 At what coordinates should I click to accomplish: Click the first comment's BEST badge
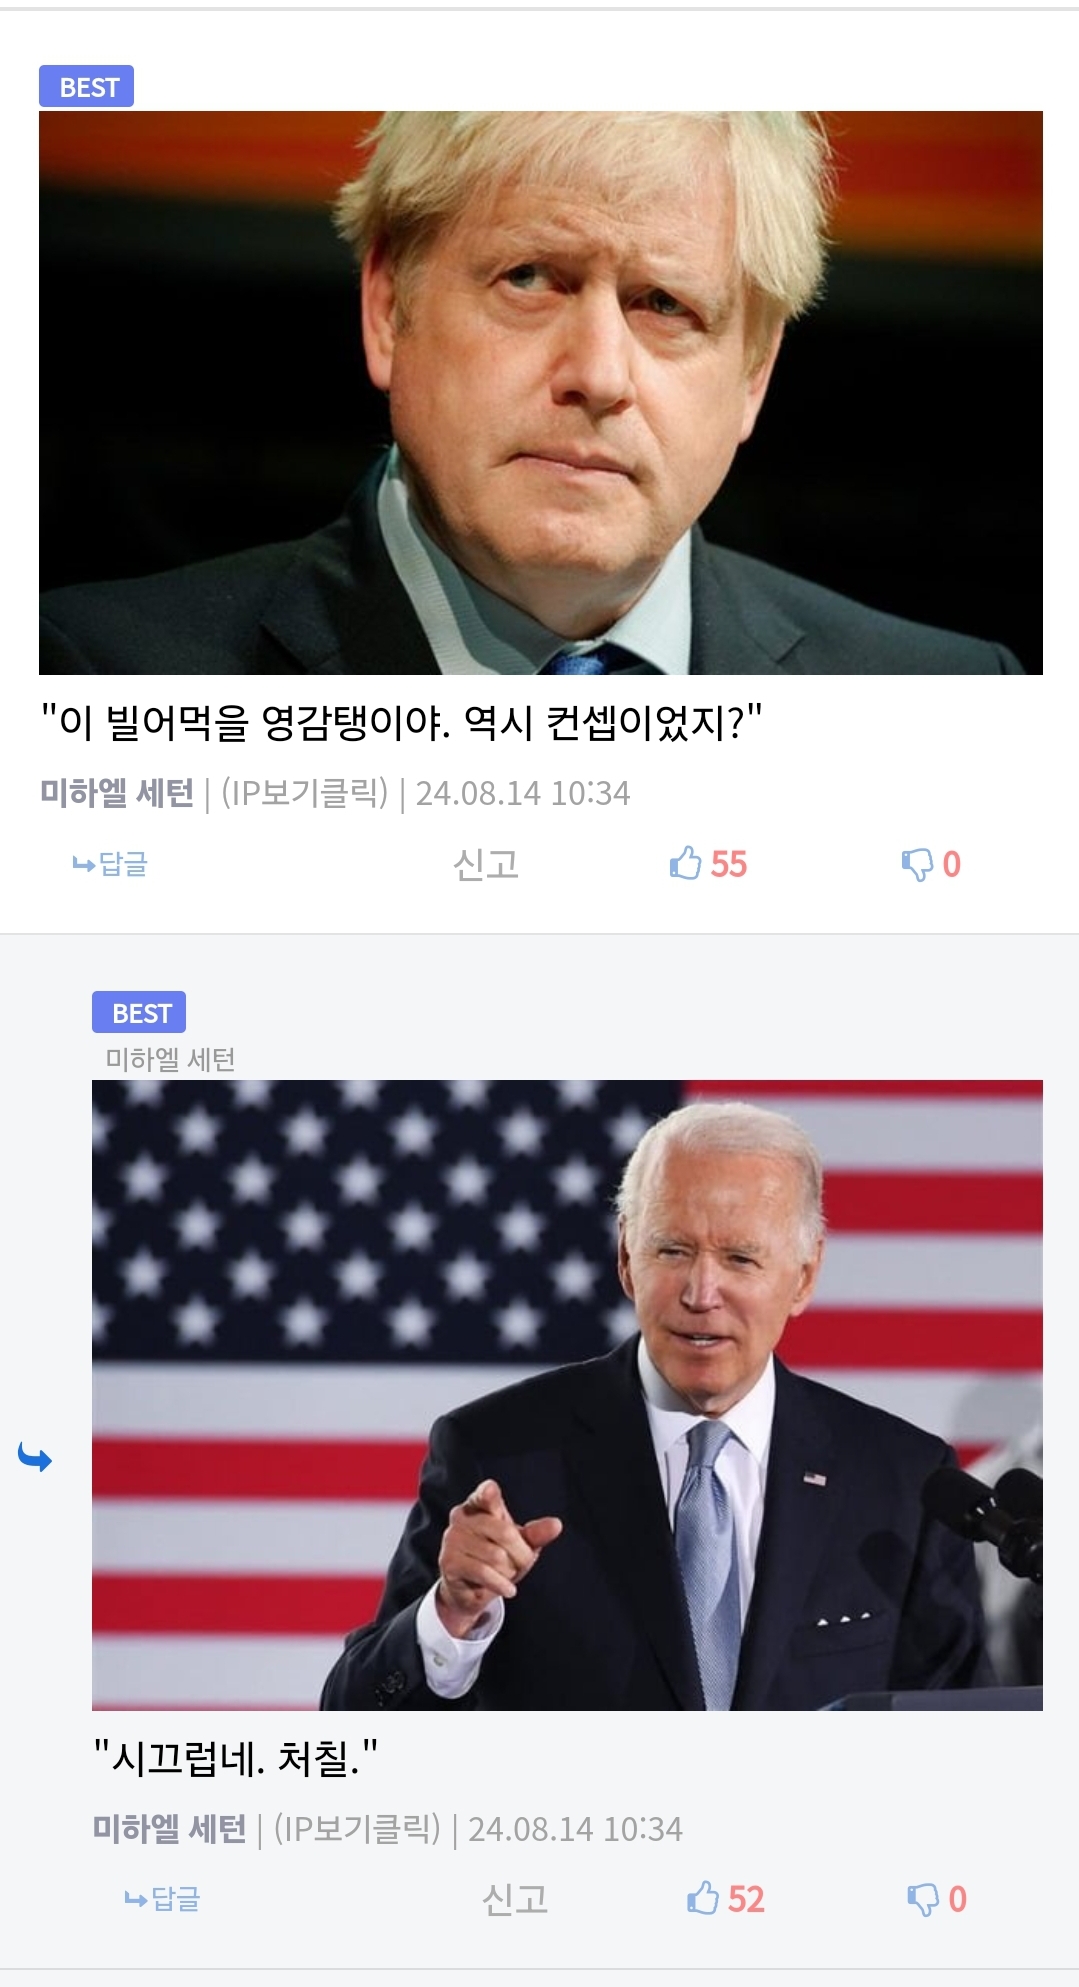point(86,87)
